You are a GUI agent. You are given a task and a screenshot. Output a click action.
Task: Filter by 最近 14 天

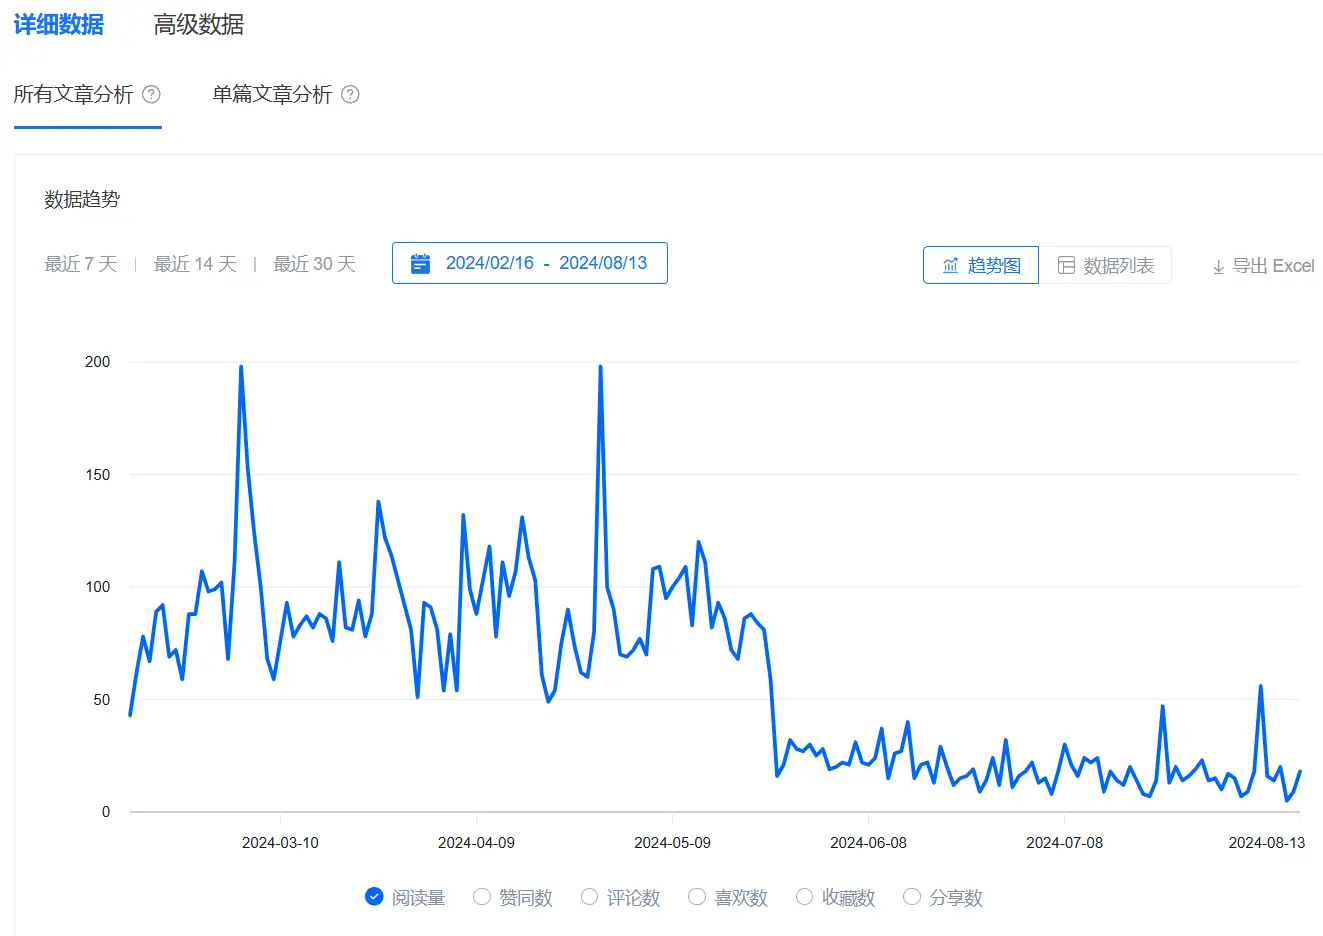click(x=195, y=264)
